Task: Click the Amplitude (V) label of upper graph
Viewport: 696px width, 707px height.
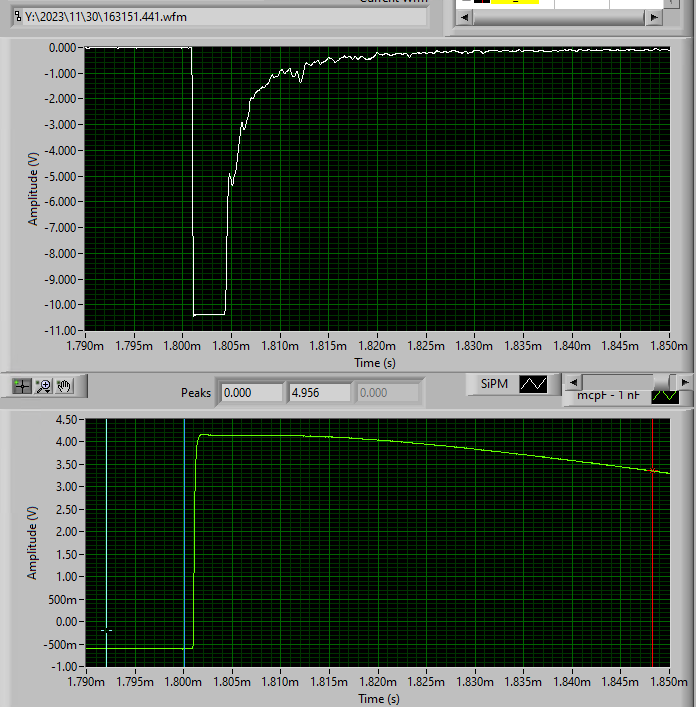Action: click(32, 188)
